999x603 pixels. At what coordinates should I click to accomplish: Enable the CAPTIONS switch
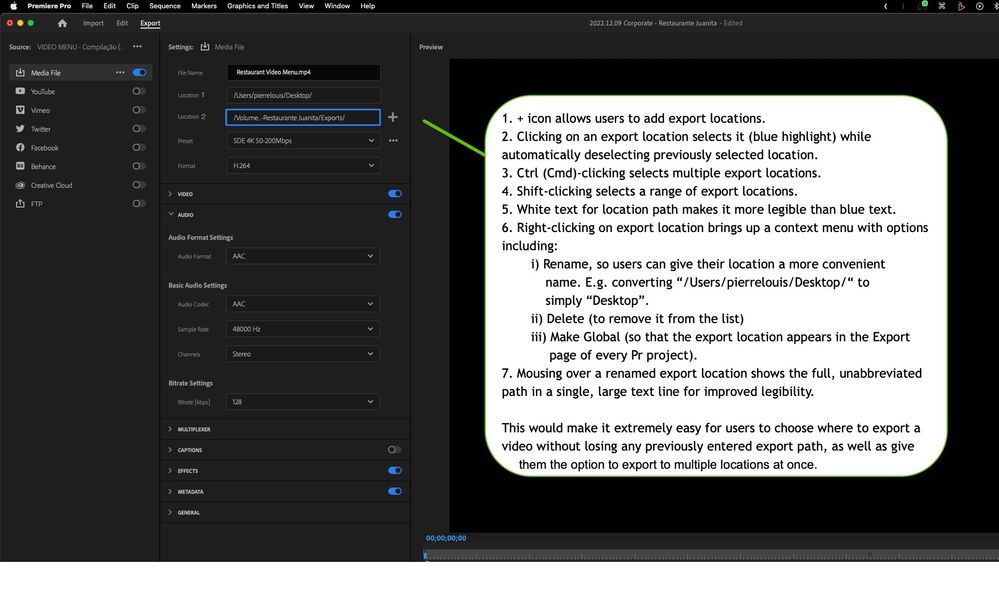coord(395,450)
